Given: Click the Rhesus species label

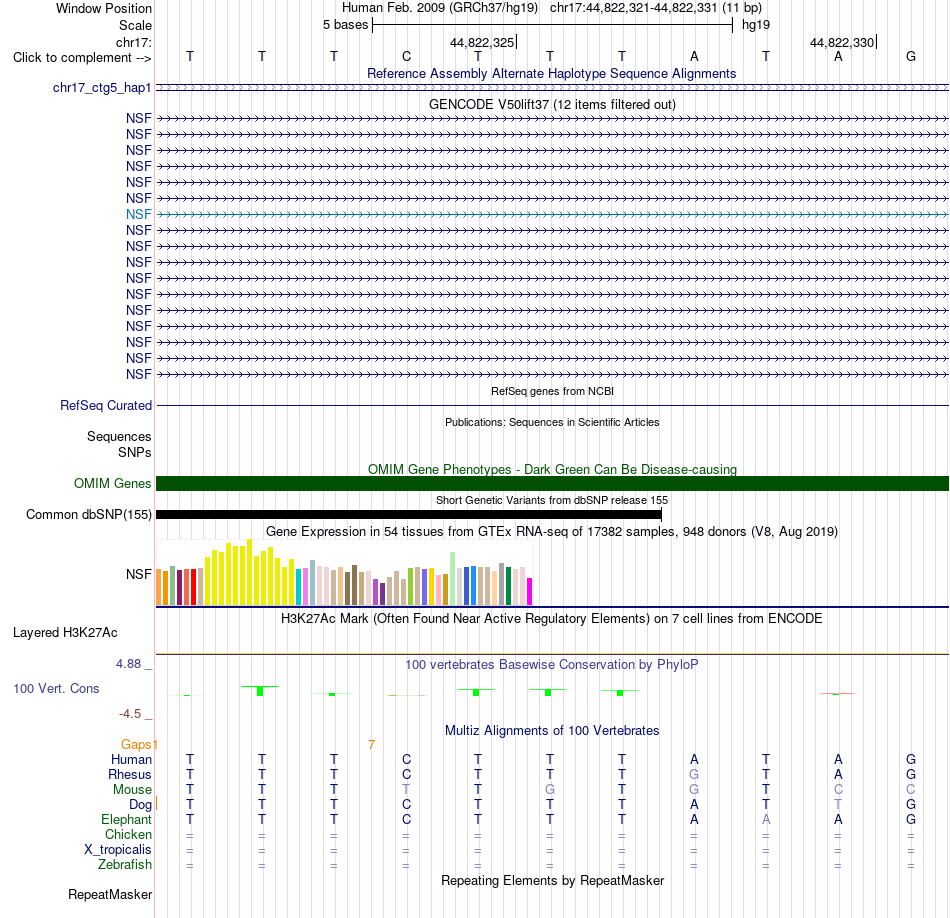Looking at the screenshot, I should (x=130, y=774).
